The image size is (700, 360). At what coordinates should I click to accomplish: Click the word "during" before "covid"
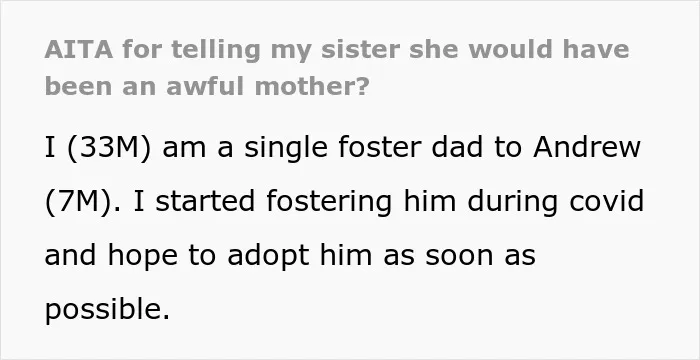click(x=512, y=202)
